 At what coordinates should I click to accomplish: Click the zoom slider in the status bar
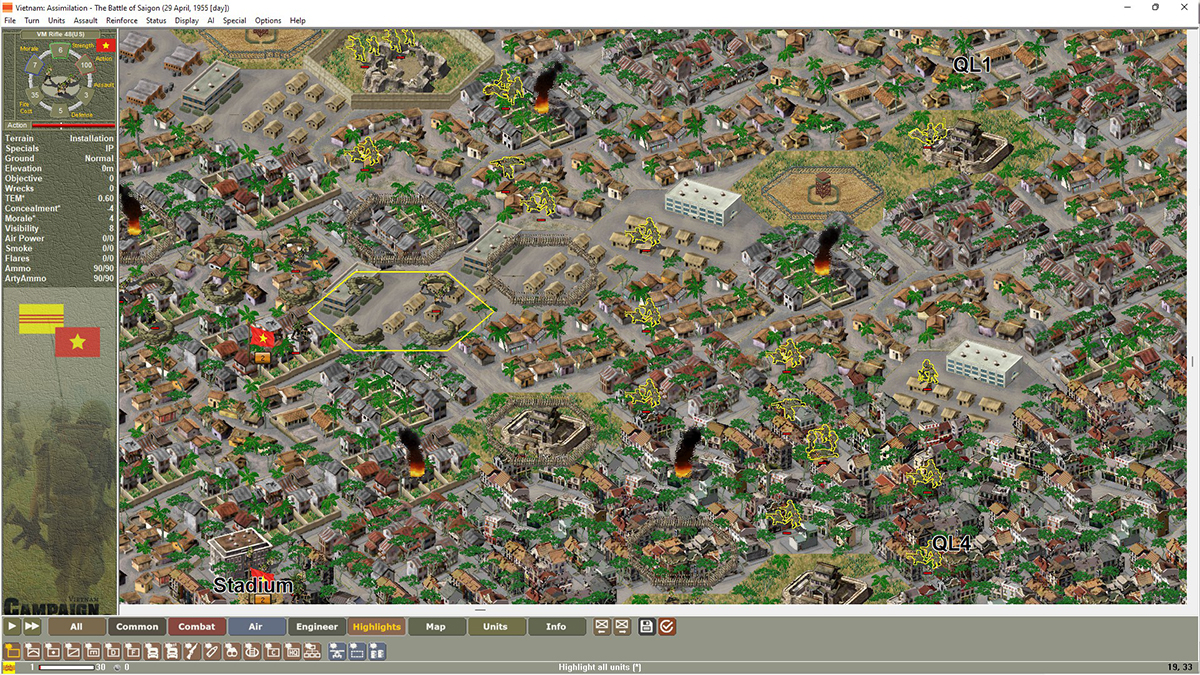68,667
